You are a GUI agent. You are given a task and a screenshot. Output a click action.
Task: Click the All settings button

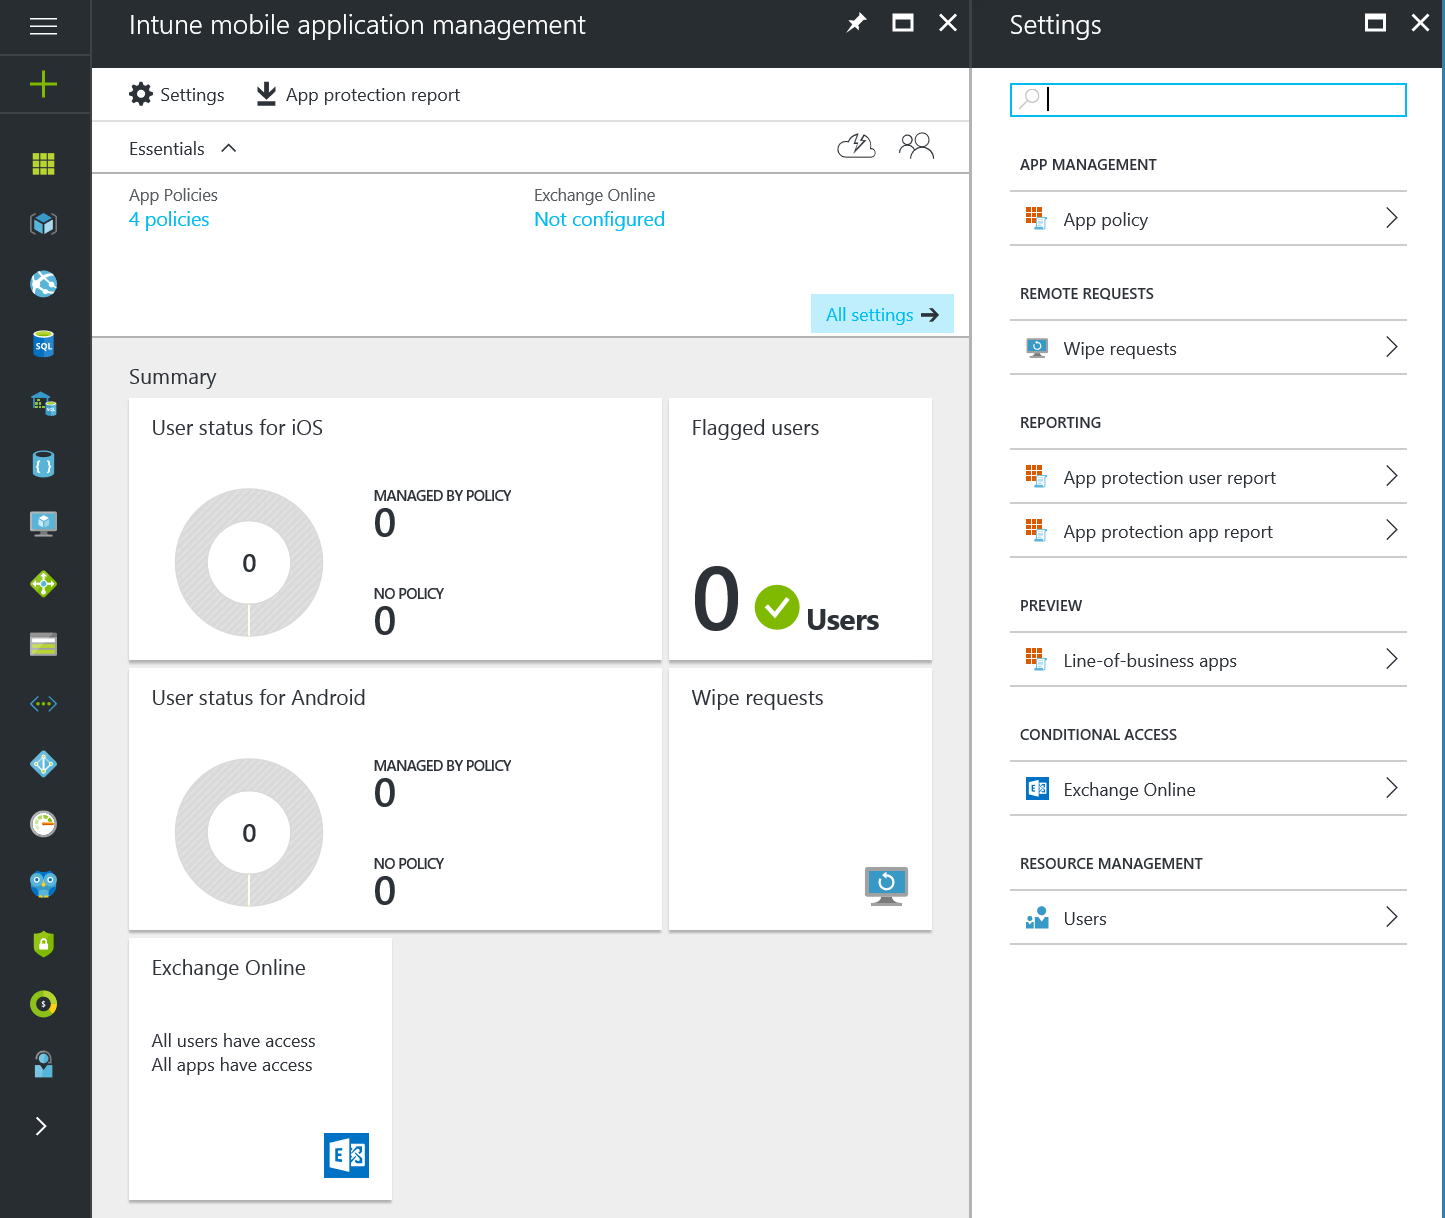point(882,314)
